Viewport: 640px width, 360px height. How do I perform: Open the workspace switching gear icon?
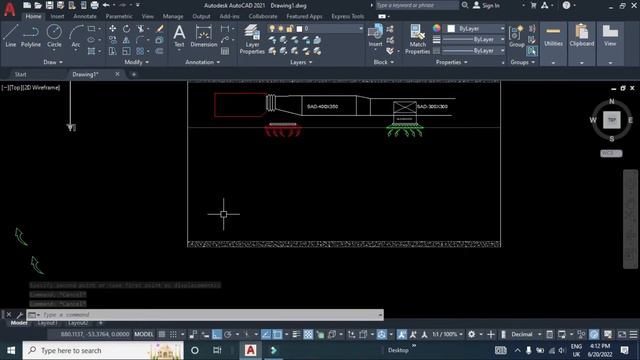(x=471, y=334)
